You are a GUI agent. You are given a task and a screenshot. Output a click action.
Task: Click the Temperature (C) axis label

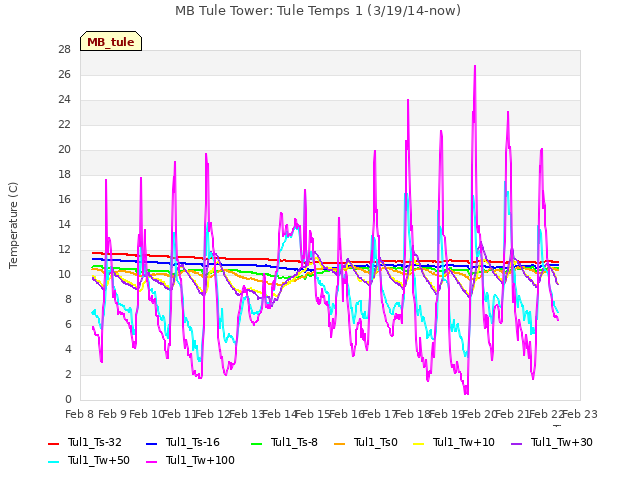[13, 225]
